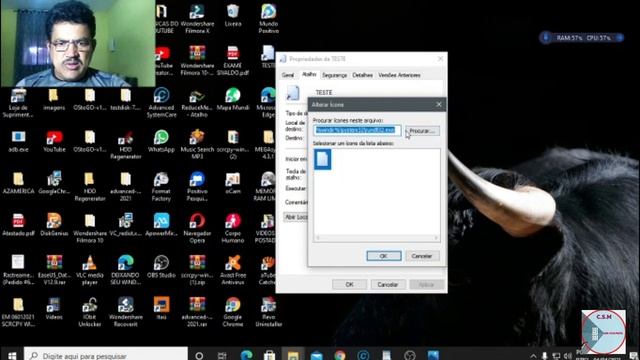Screen dimensions: 640x360
Task: Open Loja de Suprimentos shortcut
Action: click(18, 102)
